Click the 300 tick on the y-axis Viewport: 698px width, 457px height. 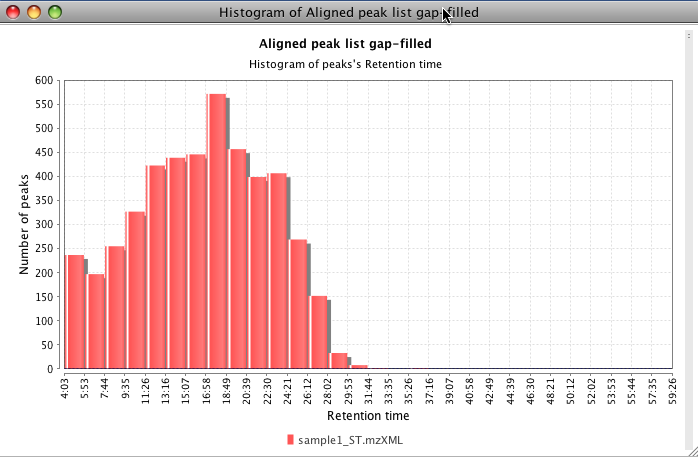click(44, 225)
